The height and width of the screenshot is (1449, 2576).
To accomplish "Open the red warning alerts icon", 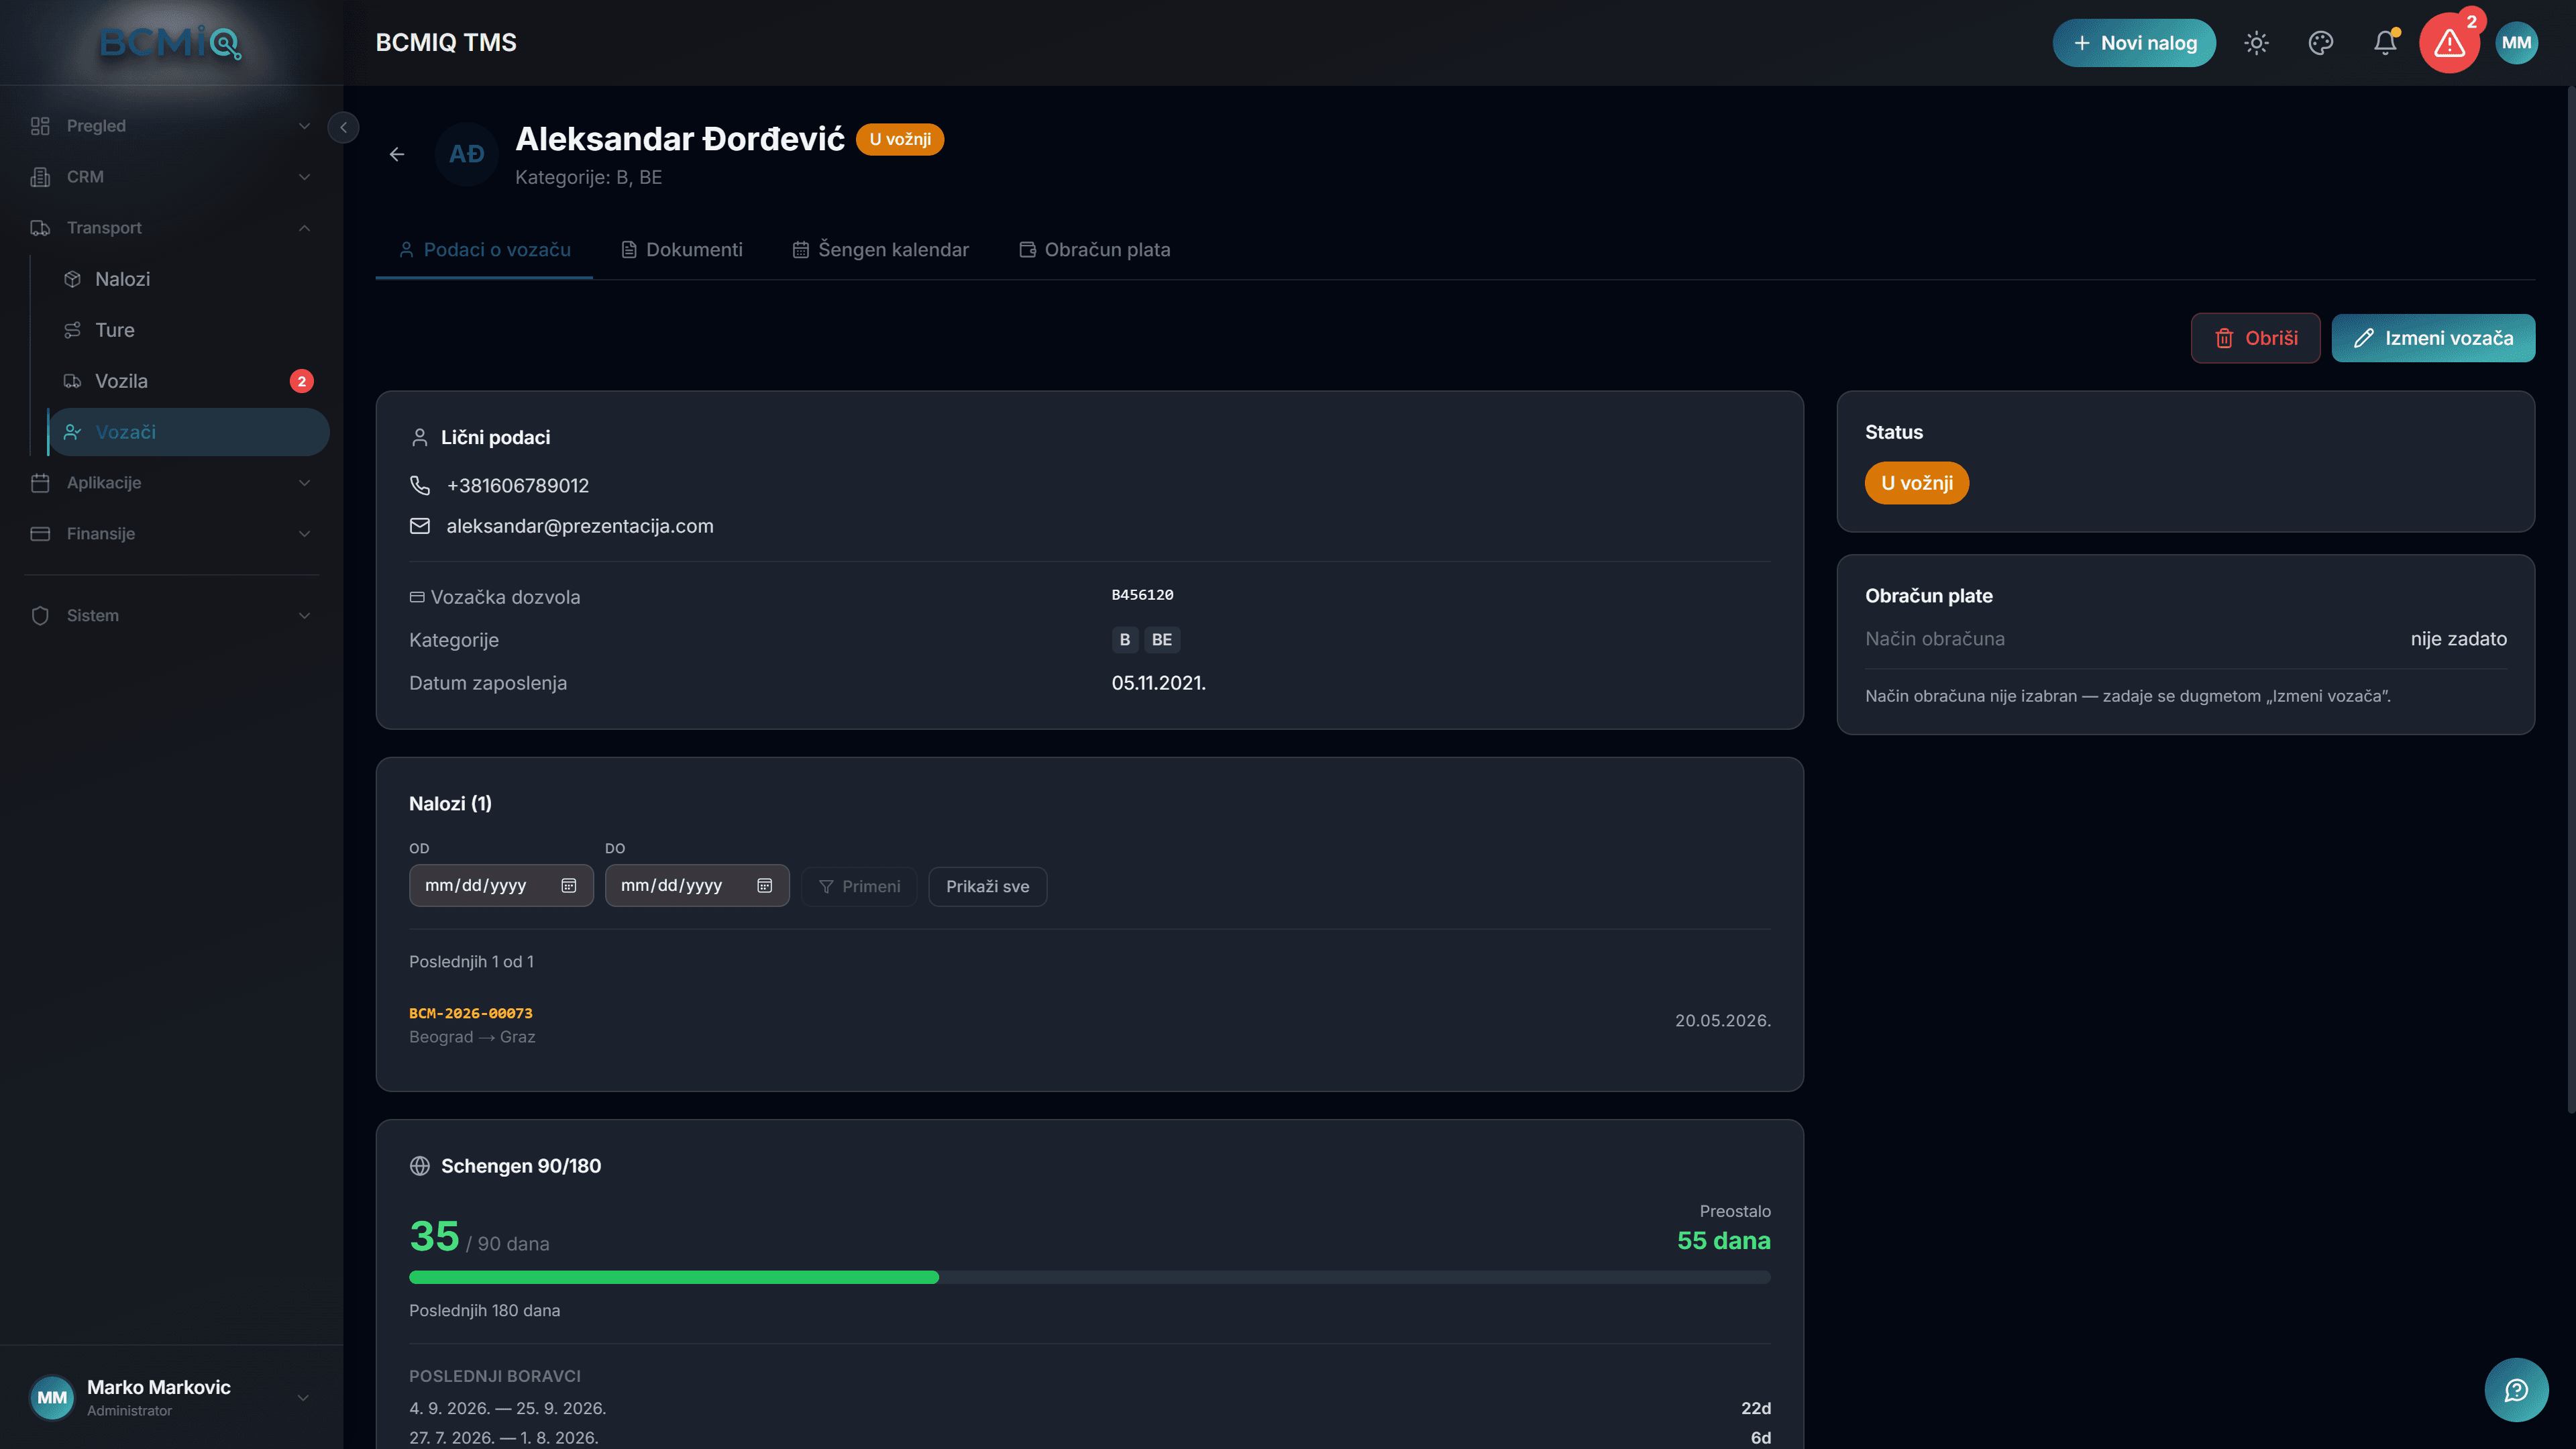I will (x=2449, y=43).
